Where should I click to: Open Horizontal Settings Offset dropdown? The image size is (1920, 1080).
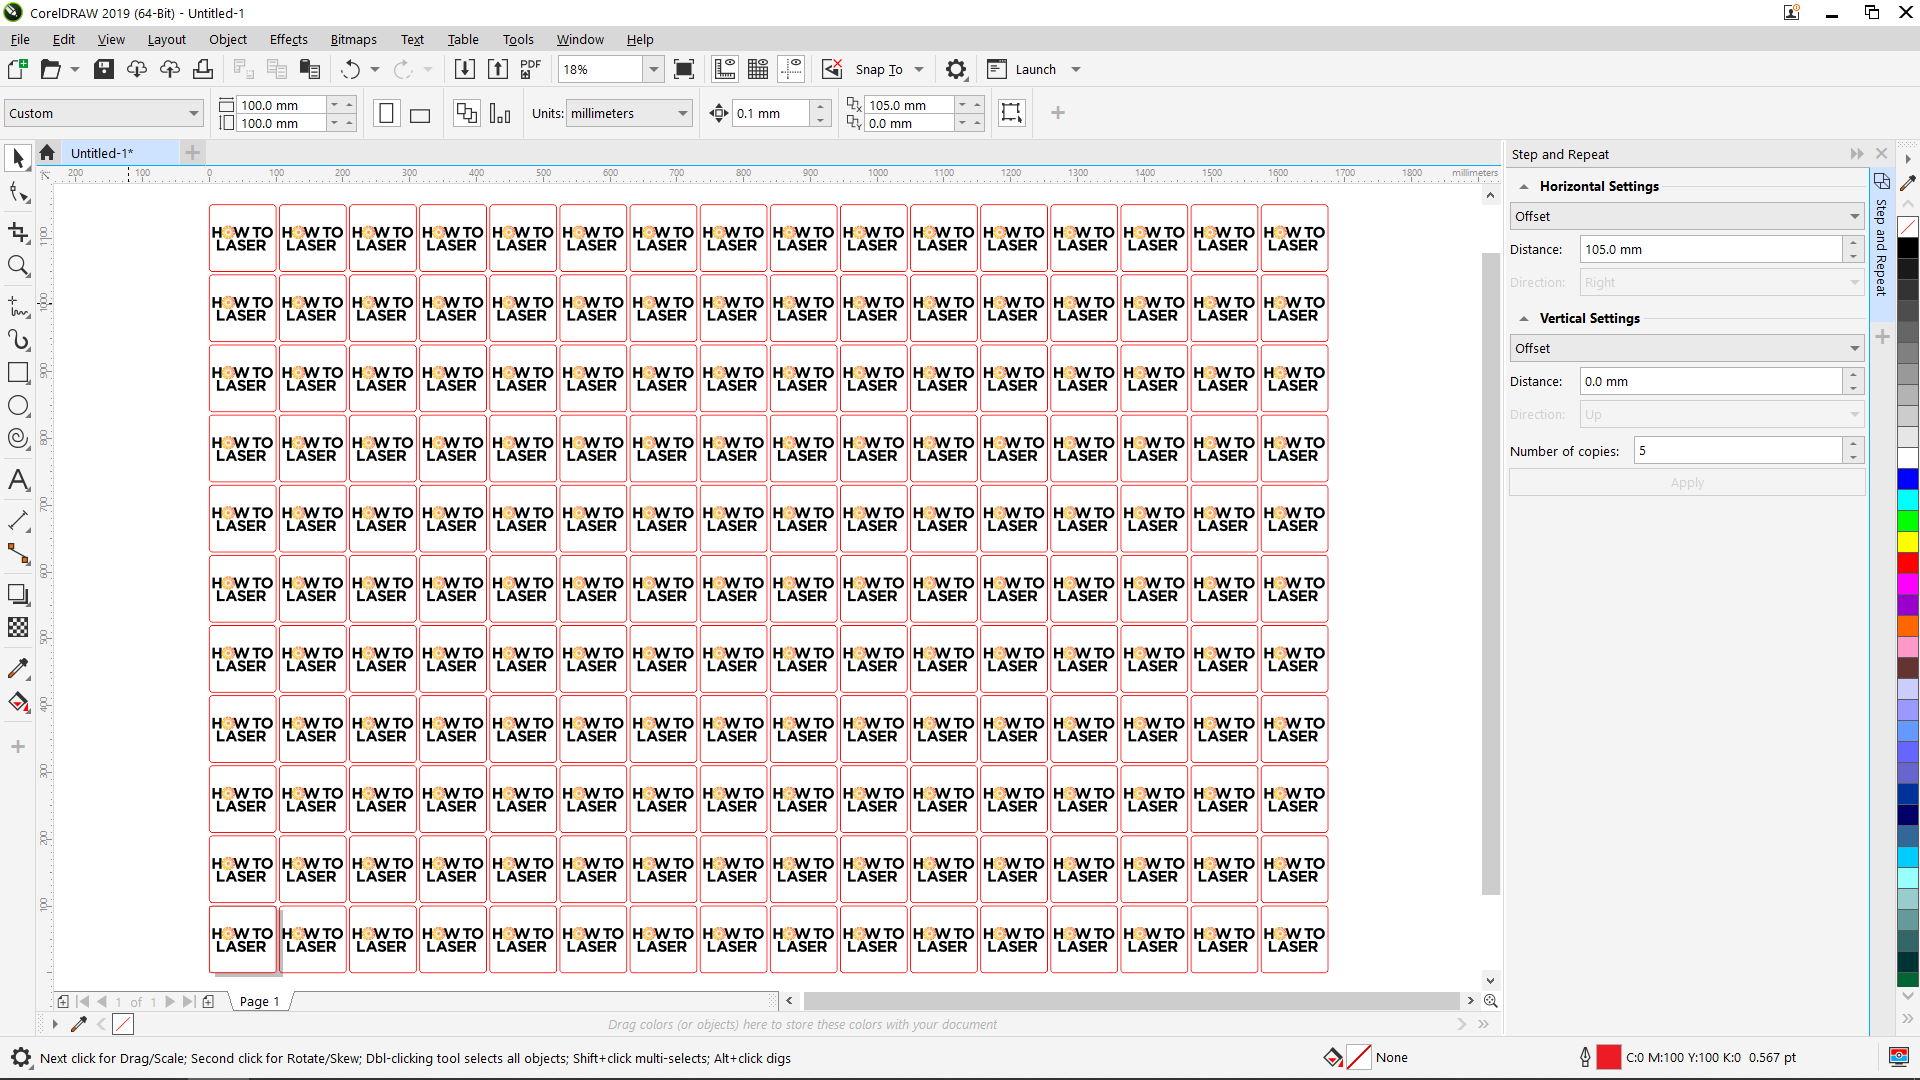1686,216
